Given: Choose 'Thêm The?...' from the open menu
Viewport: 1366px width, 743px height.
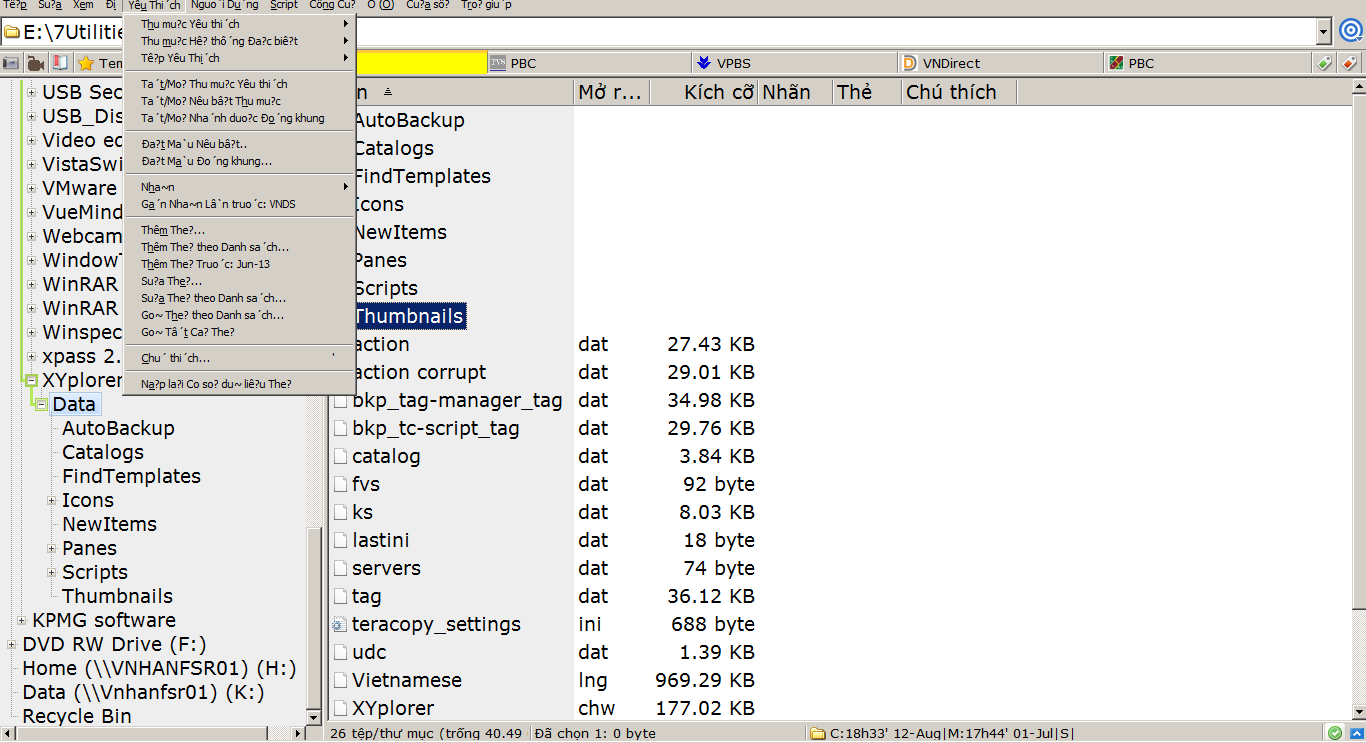Looking at the screenshot, I should [173, 230].
